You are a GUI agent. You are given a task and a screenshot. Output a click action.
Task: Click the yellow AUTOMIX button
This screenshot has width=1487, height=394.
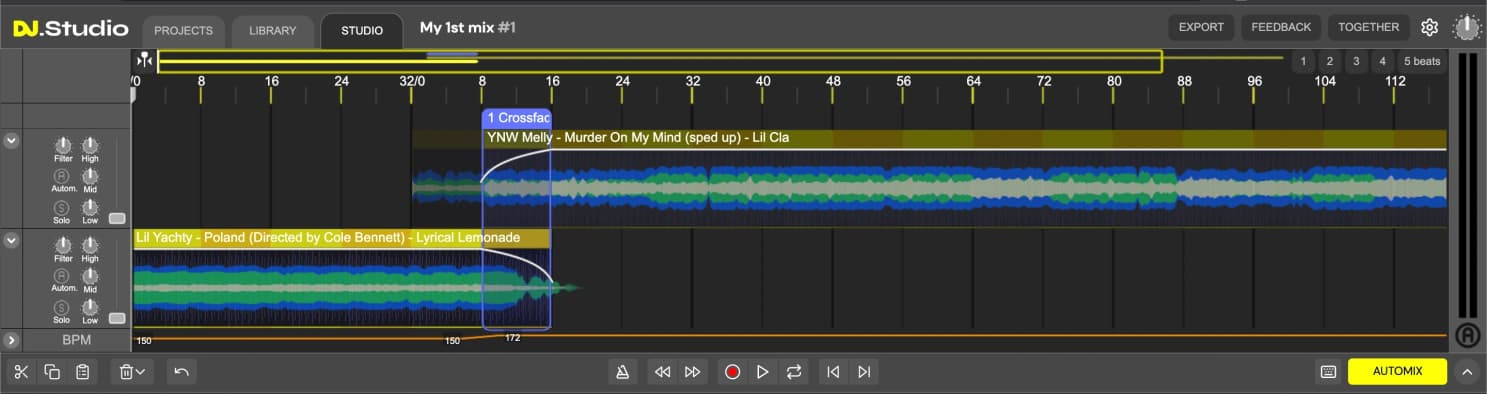[x=1397, y=372]
